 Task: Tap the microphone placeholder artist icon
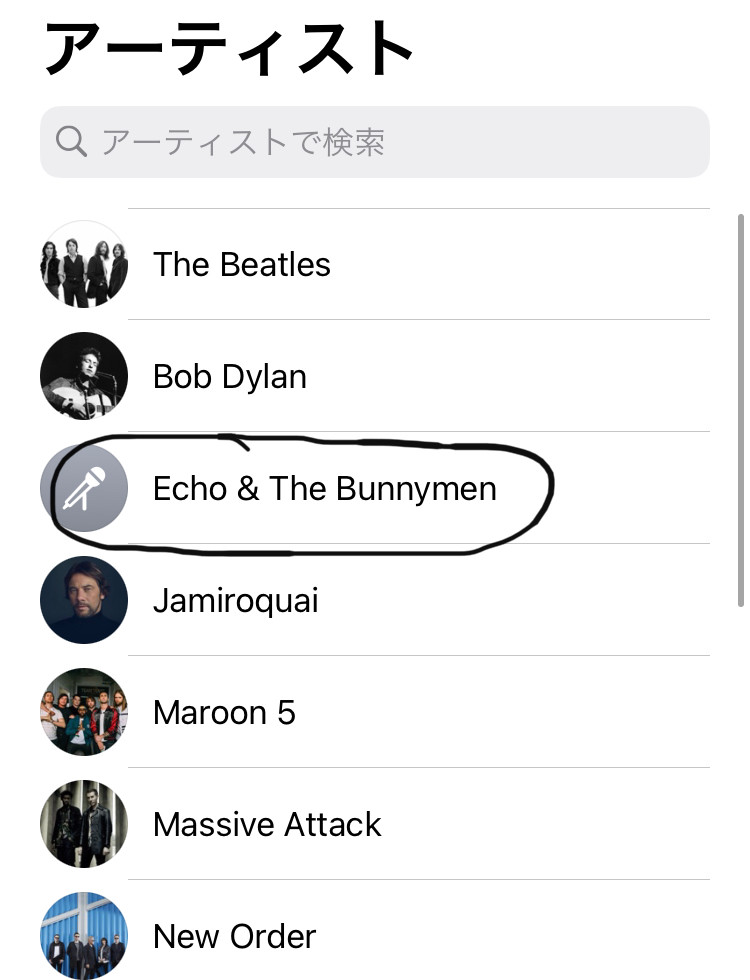(x=84, y=488)
